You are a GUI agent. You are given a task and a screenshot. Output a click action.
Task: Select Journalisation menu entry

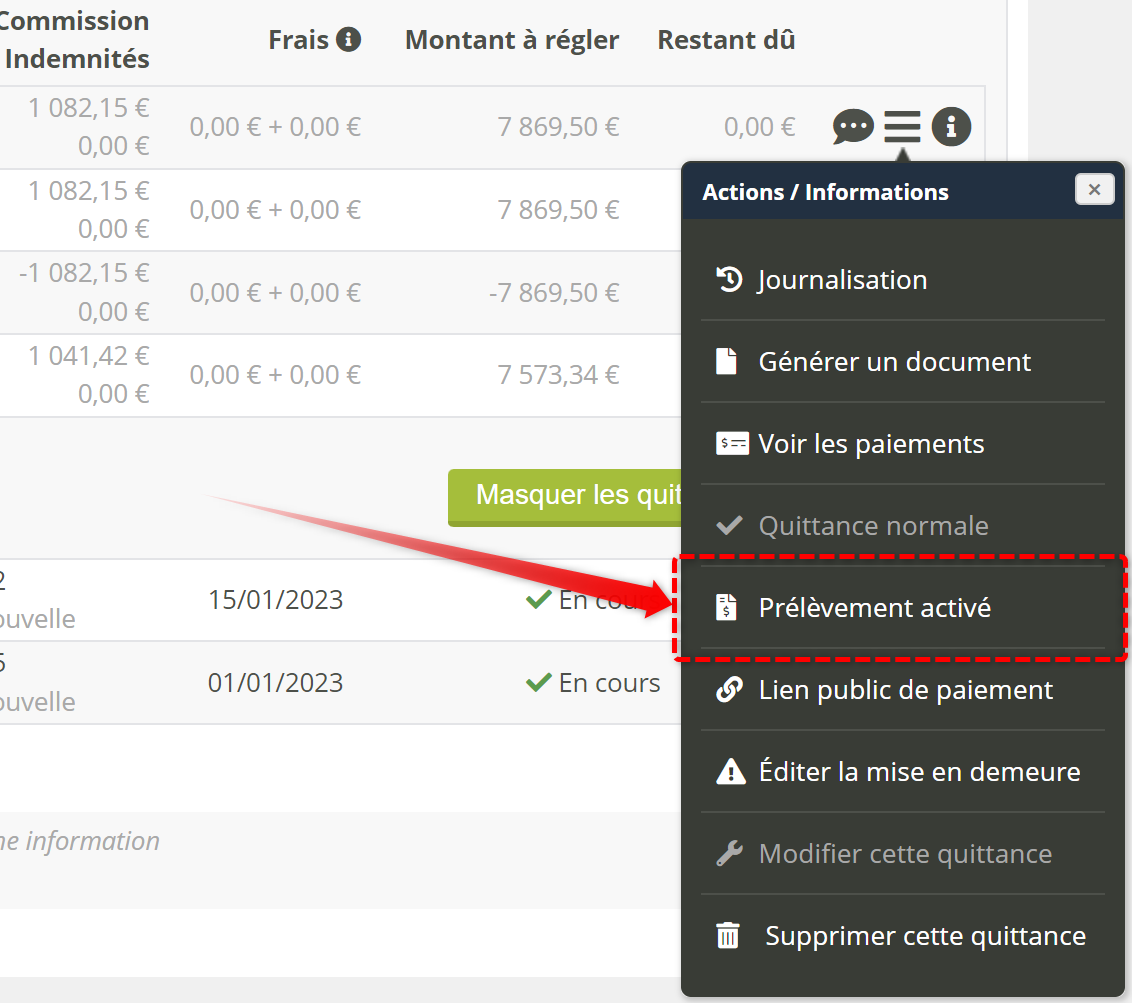coord(842,280)
